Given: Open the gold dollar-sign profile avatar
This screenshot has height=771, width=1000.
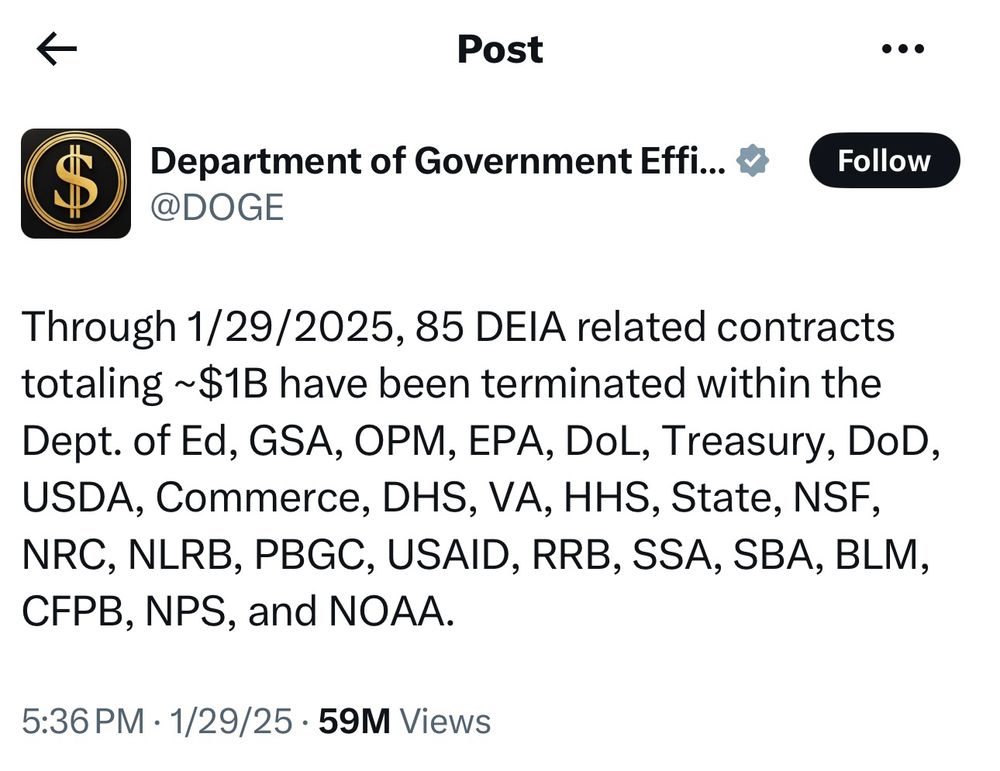Looking at the screenshot, I should point(76,184).
